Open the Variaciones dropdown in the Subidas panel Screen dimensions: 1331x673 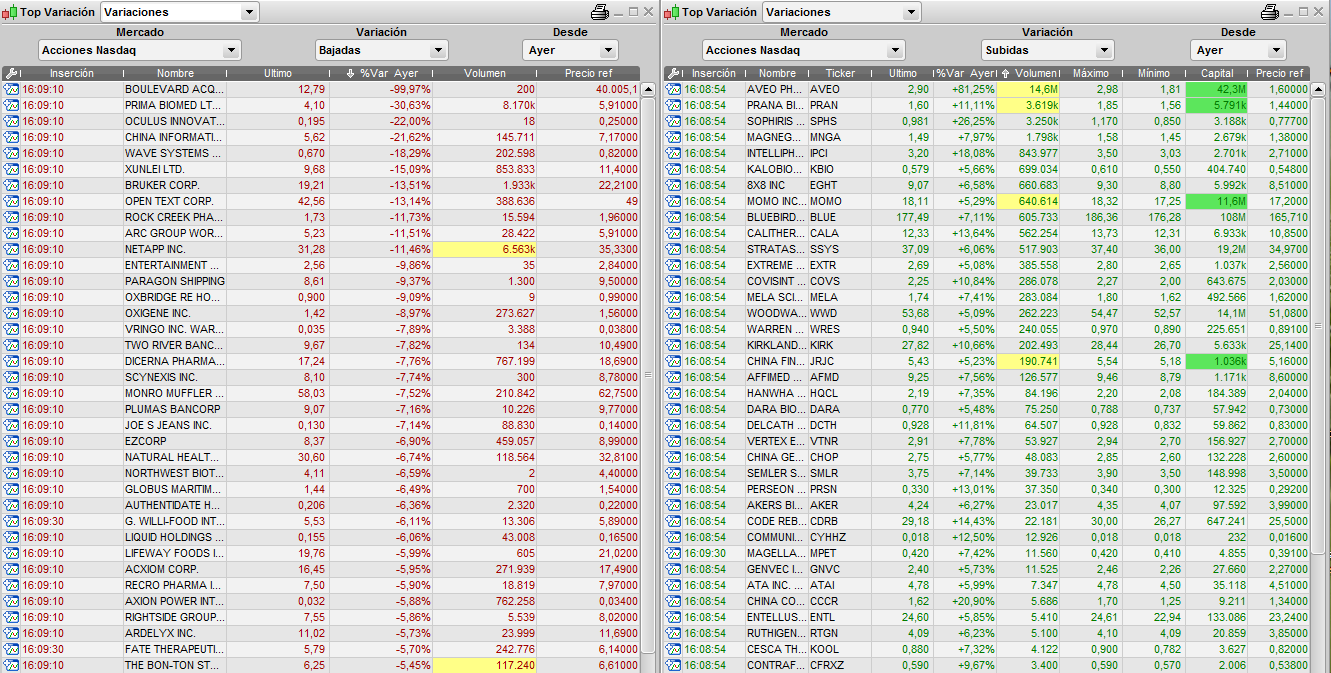pos(841,12)
